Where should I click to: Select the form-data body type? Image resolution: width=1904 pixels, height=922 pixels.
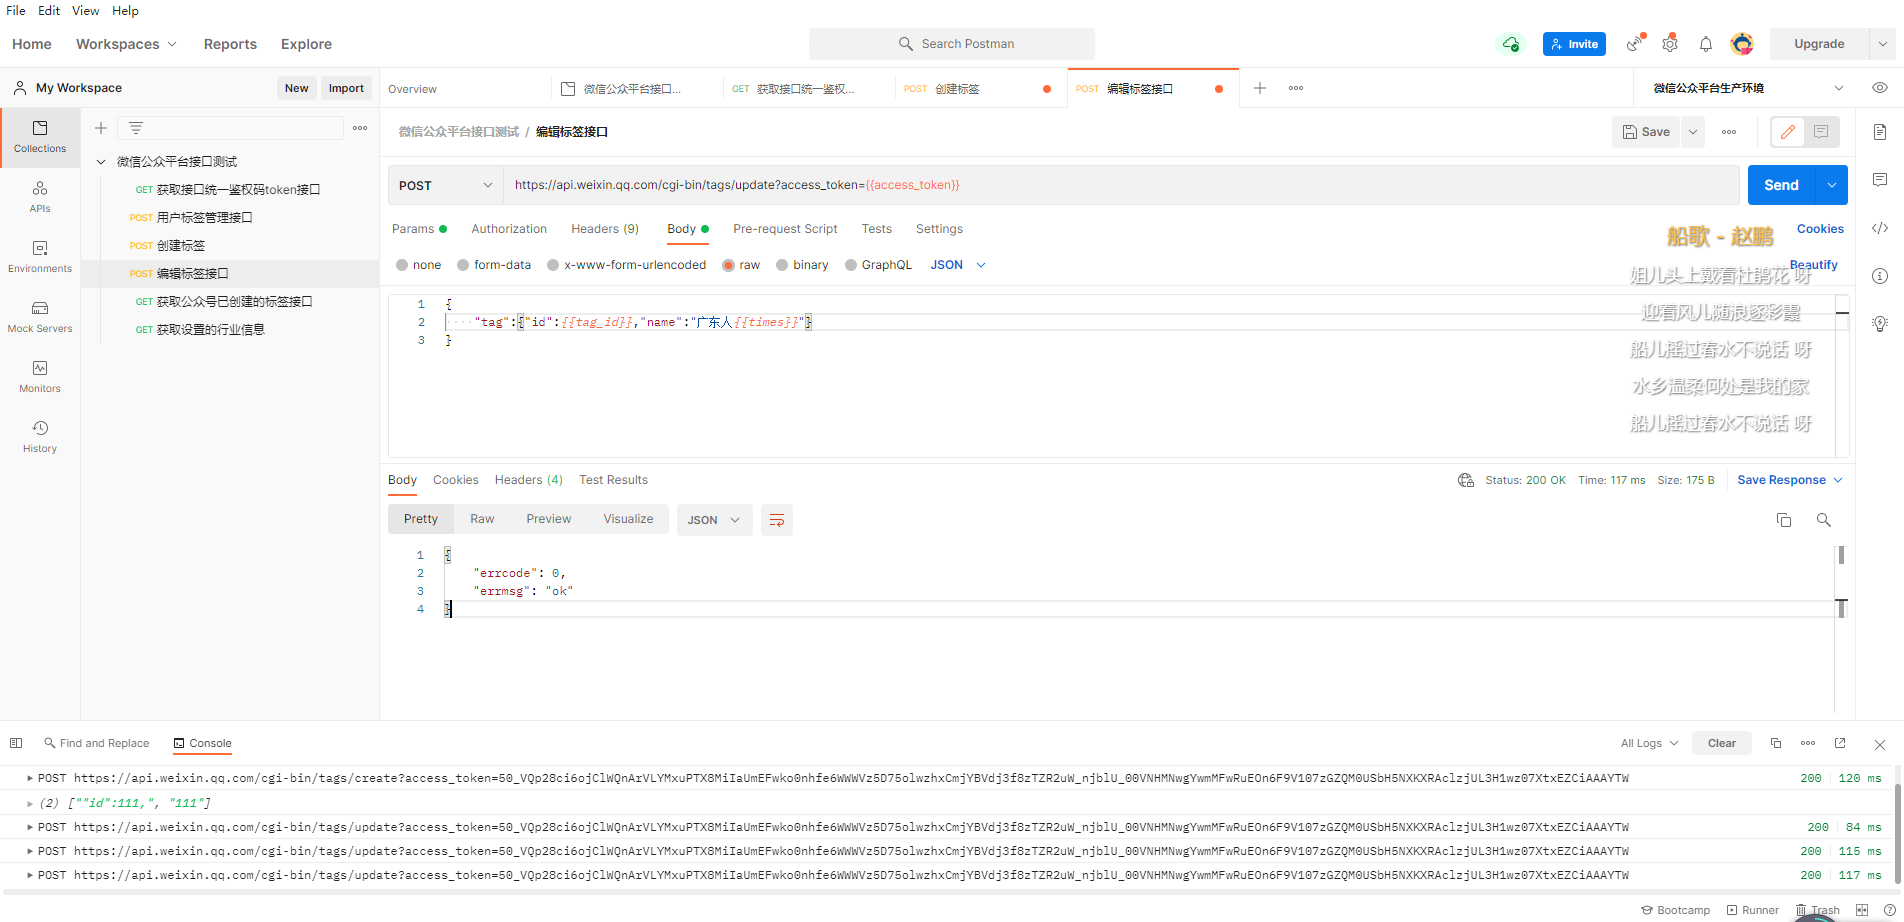click(x=463, y=265)
